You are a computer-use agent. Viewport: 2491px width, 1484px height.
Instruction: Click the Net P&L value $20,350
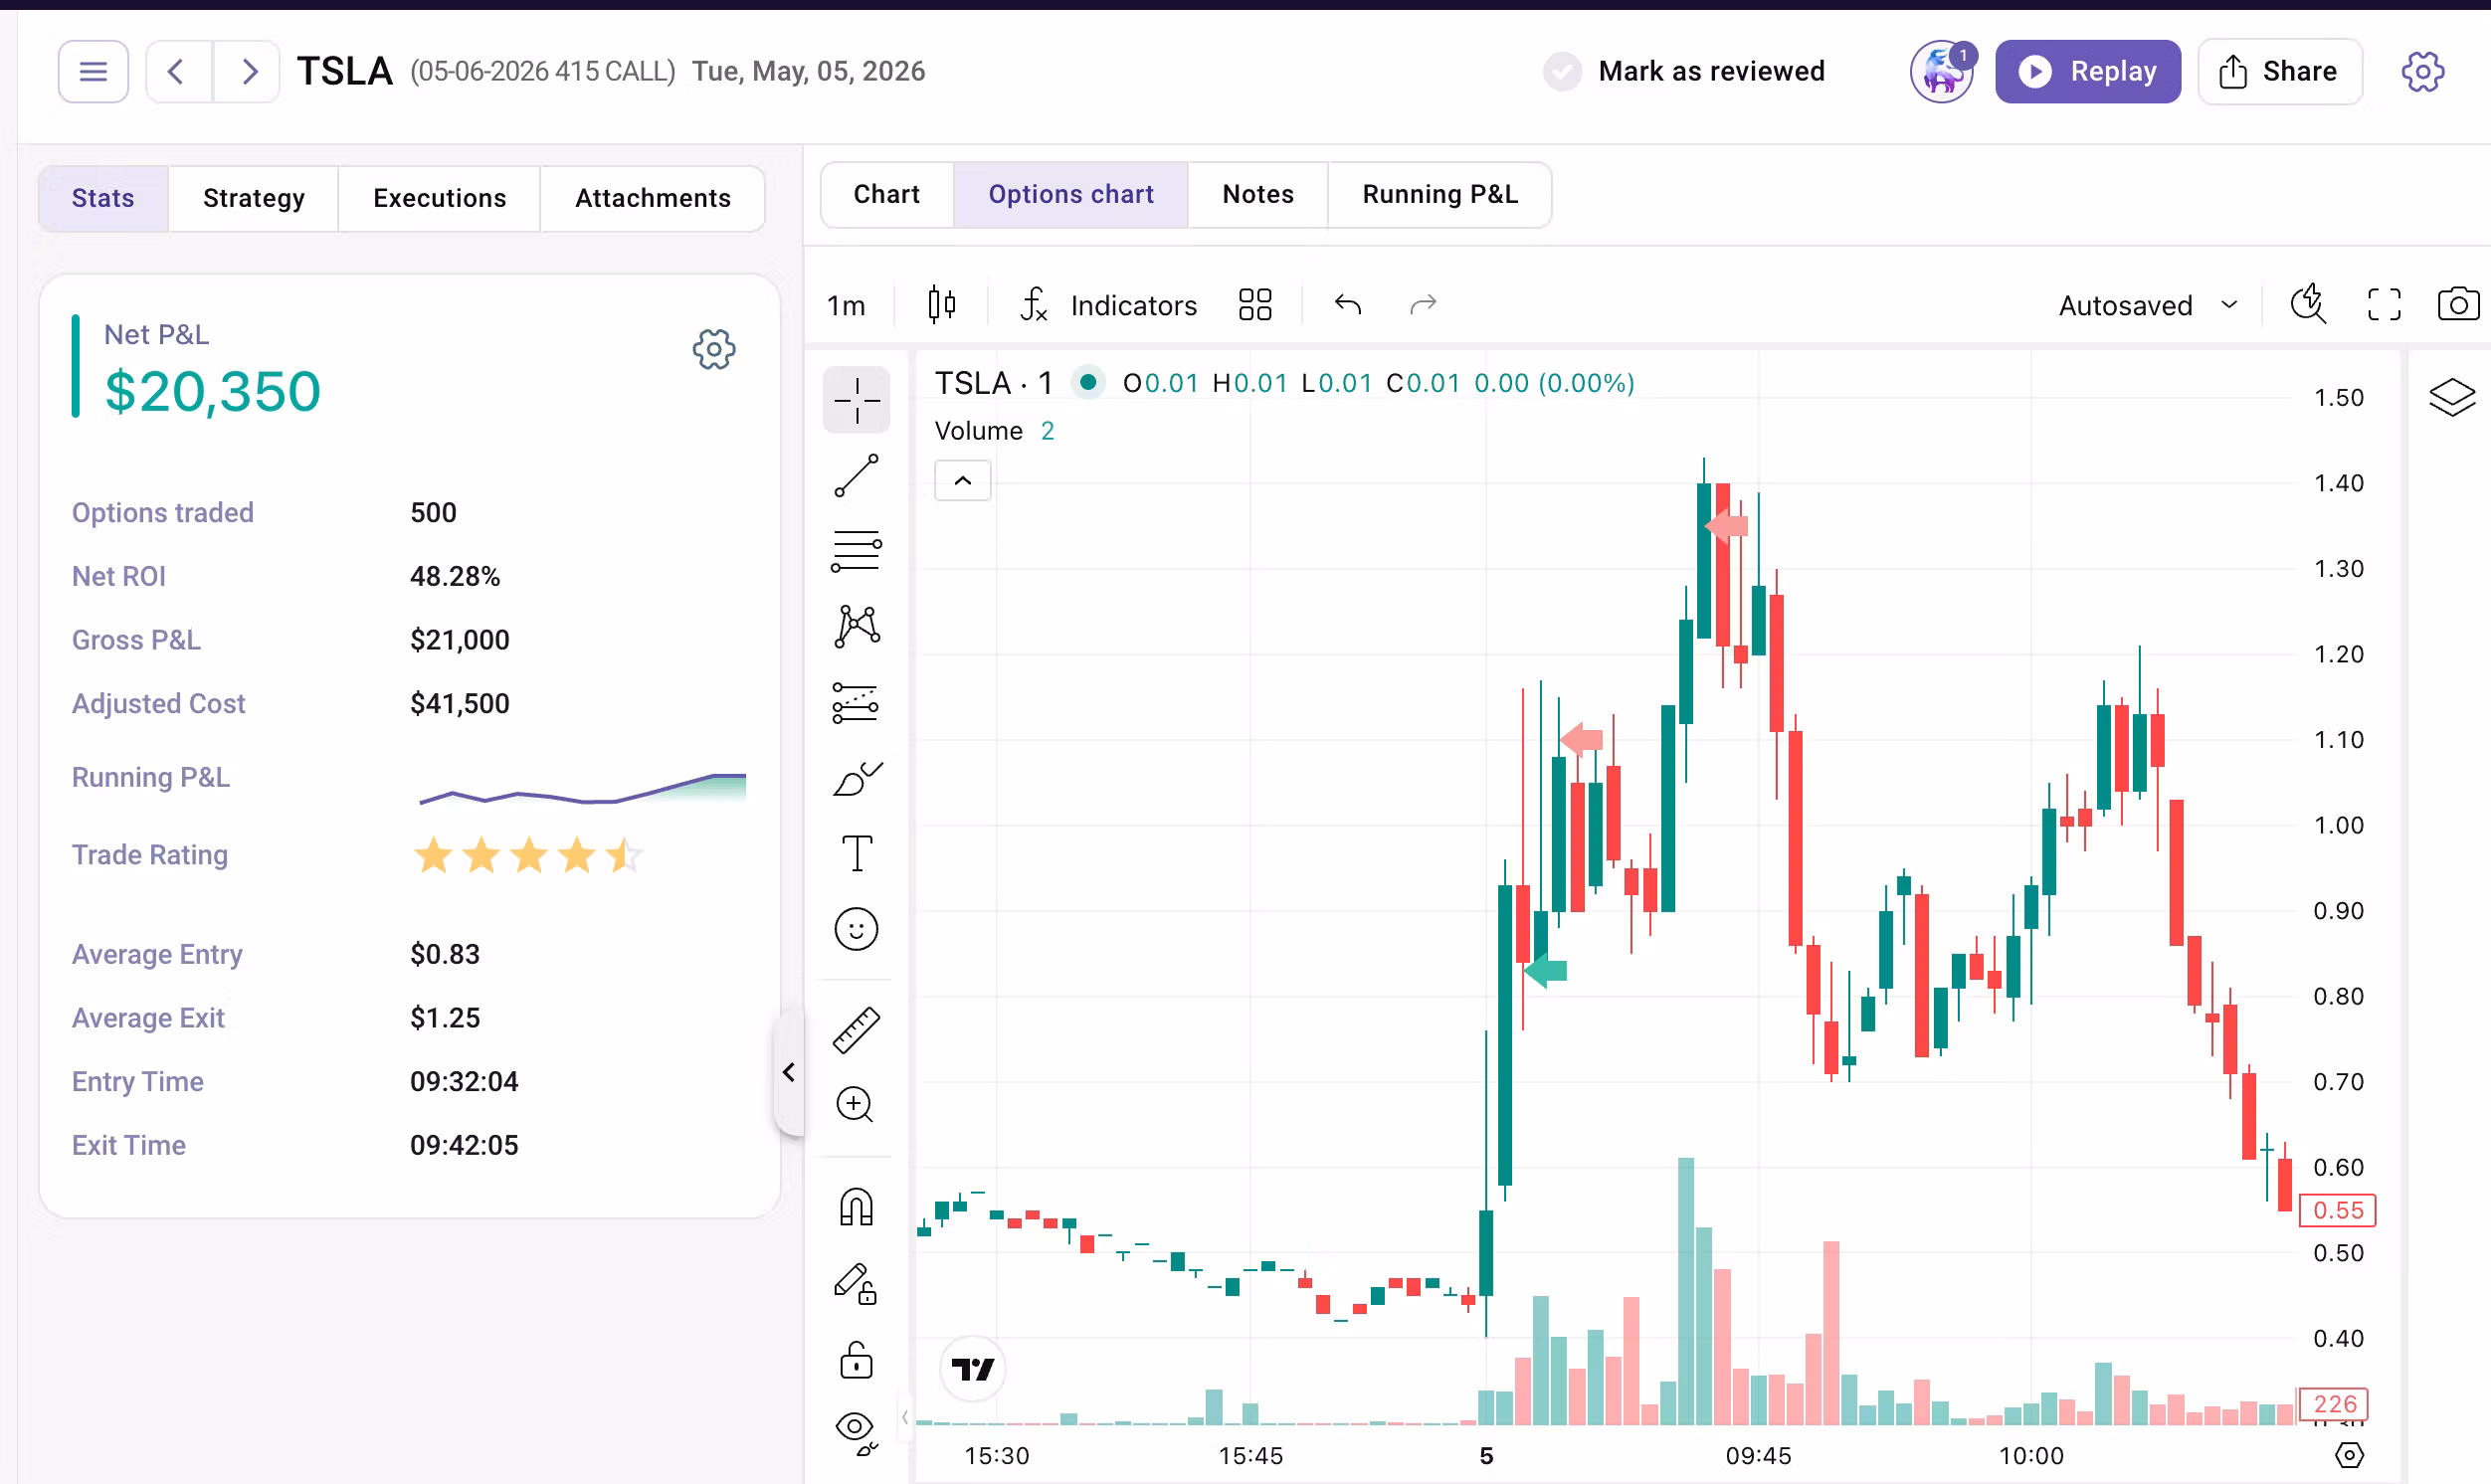point(213,391)
